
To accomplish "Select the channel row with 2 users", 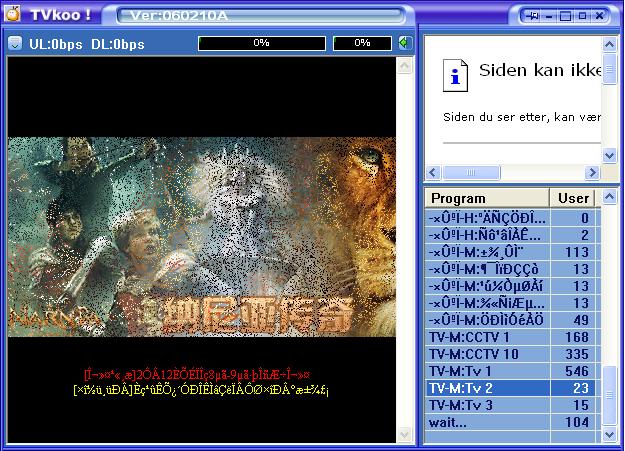I will 513,235.
